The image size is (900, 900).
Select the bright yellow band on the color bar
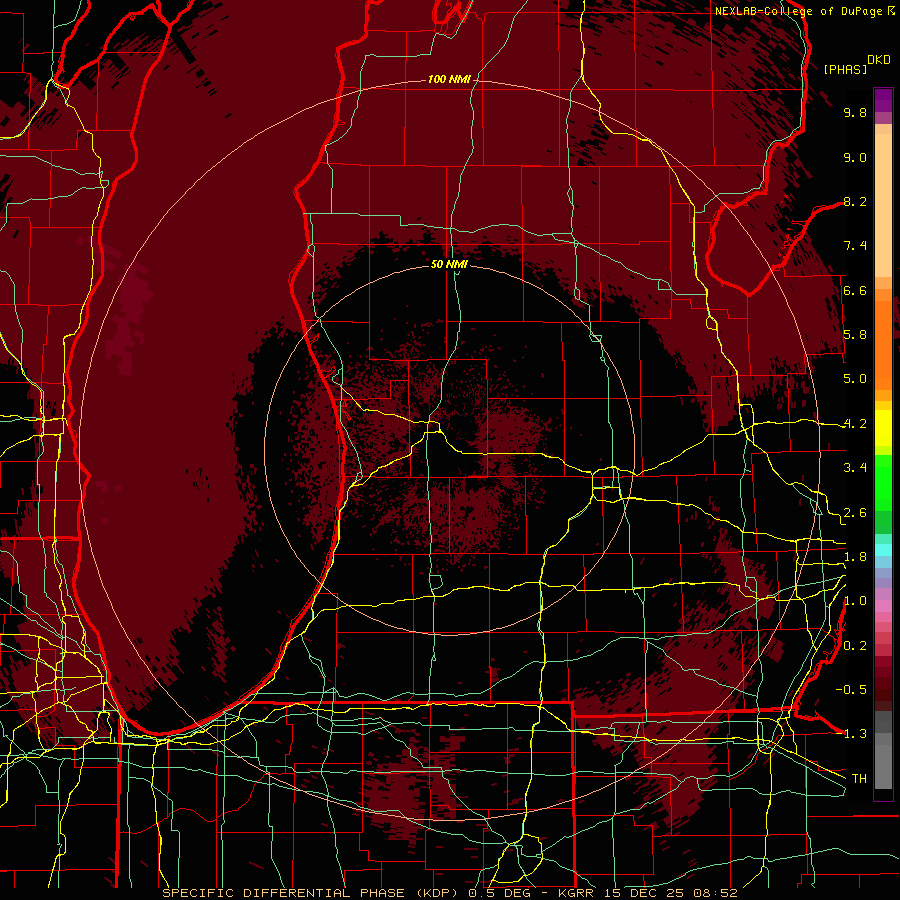point(883,428)
